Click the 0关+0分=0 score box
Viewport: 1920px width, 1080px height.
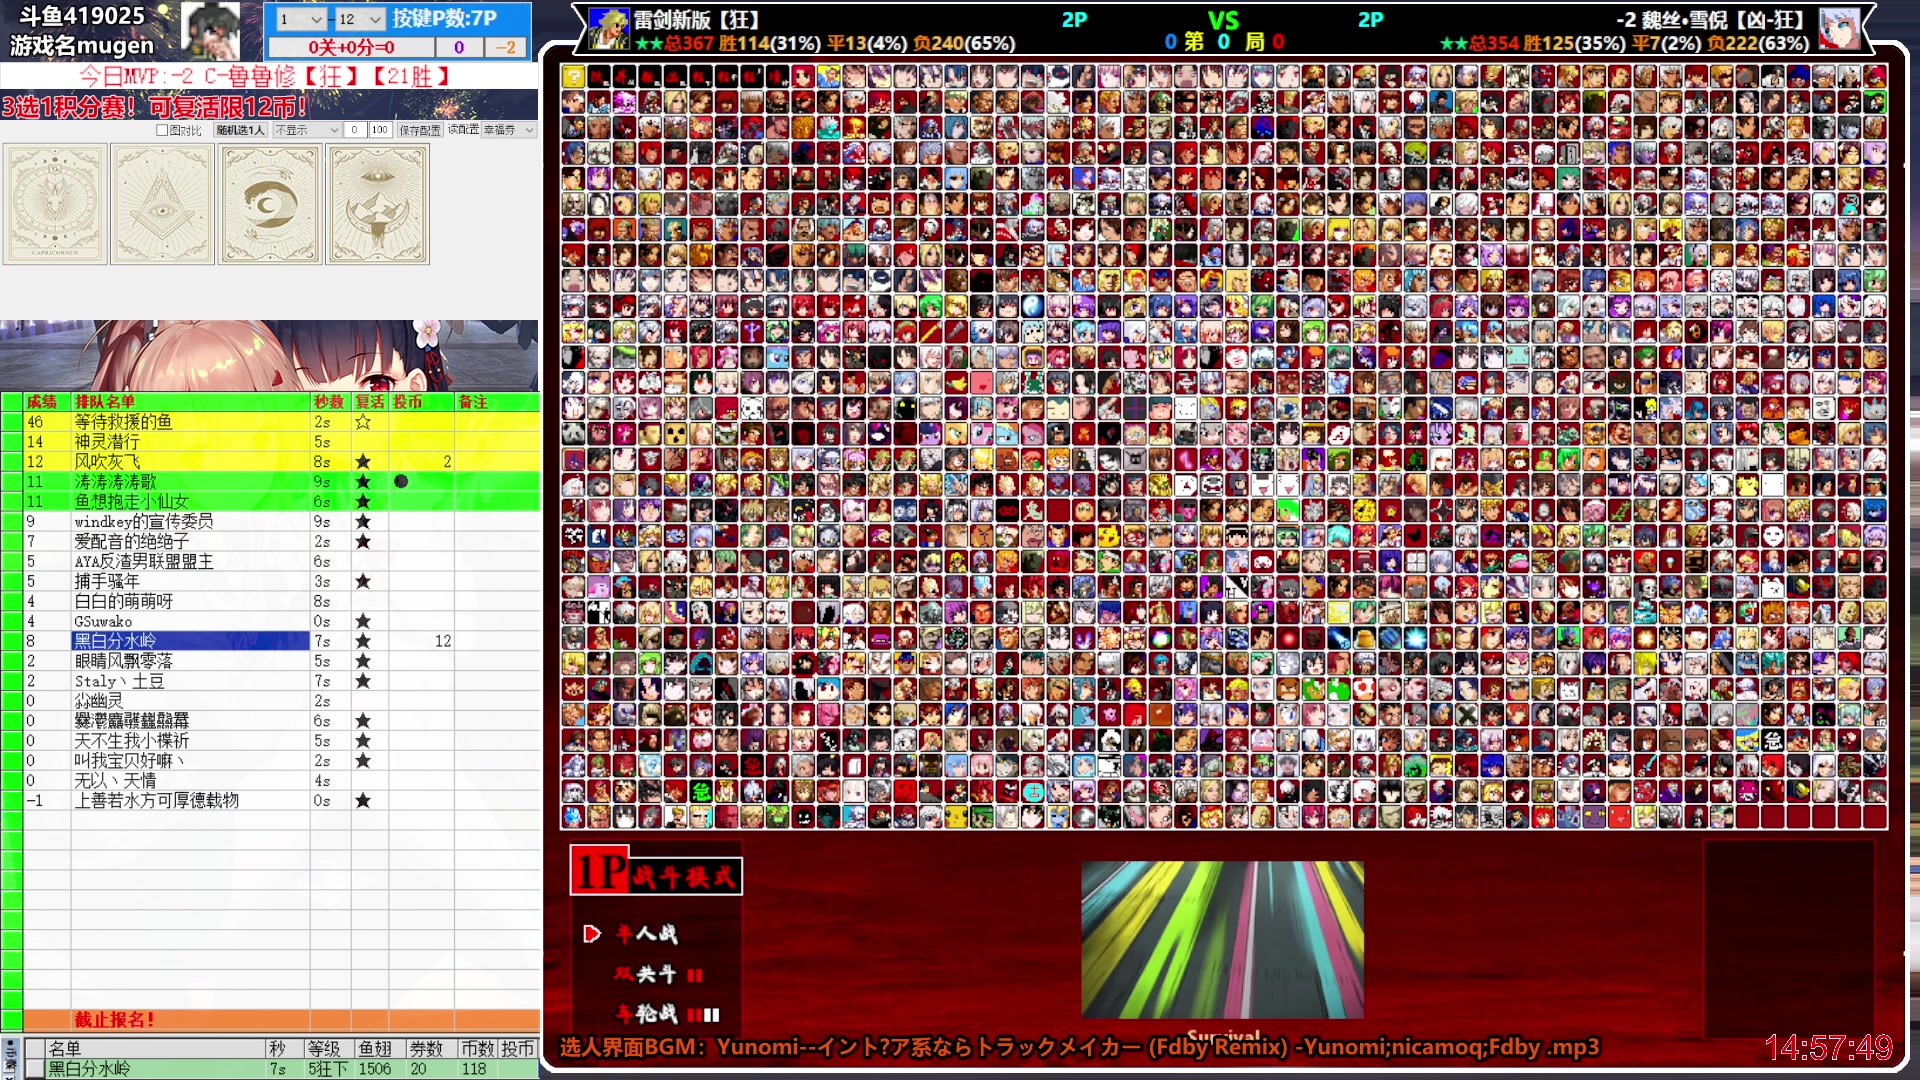[x=351, y=47]
